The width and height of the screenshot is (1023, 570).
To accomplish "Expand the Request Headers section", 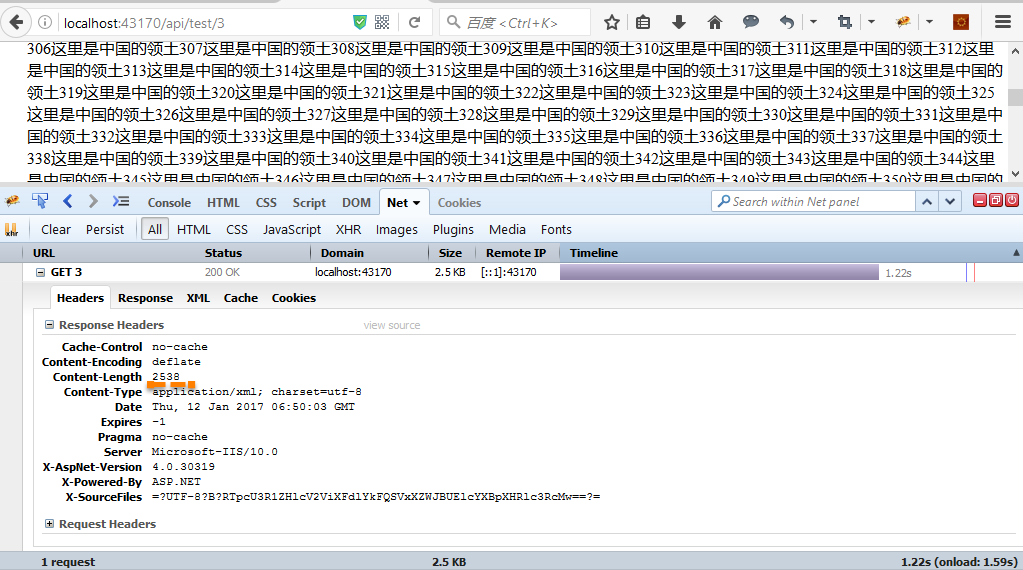I will click(49, 523).
